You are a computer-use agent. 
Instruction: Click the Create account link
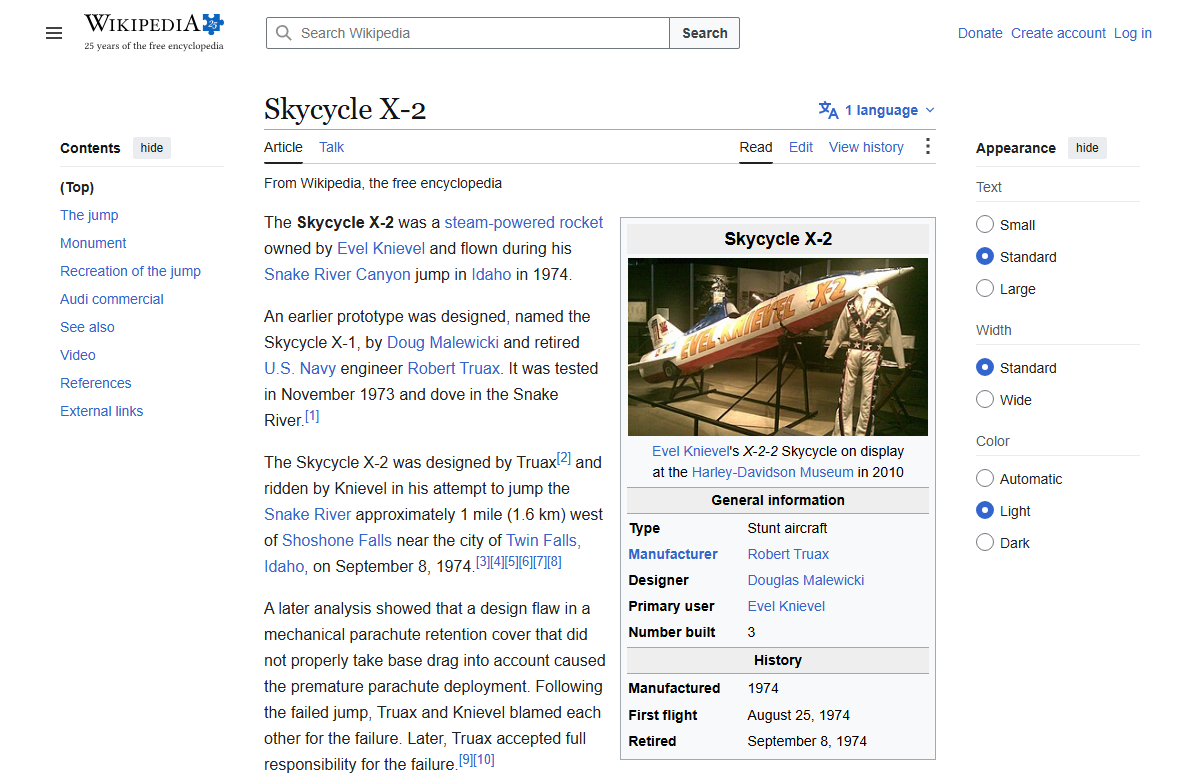click(x=1058, y=33)
